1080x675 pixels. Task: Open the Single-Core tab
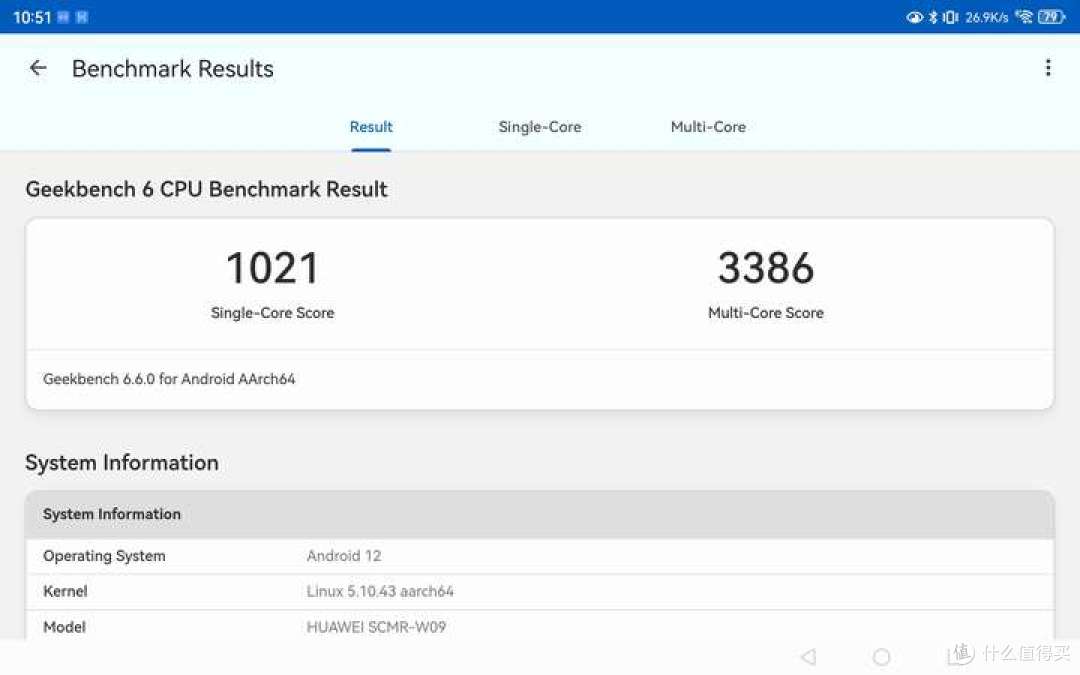point(539,127)
